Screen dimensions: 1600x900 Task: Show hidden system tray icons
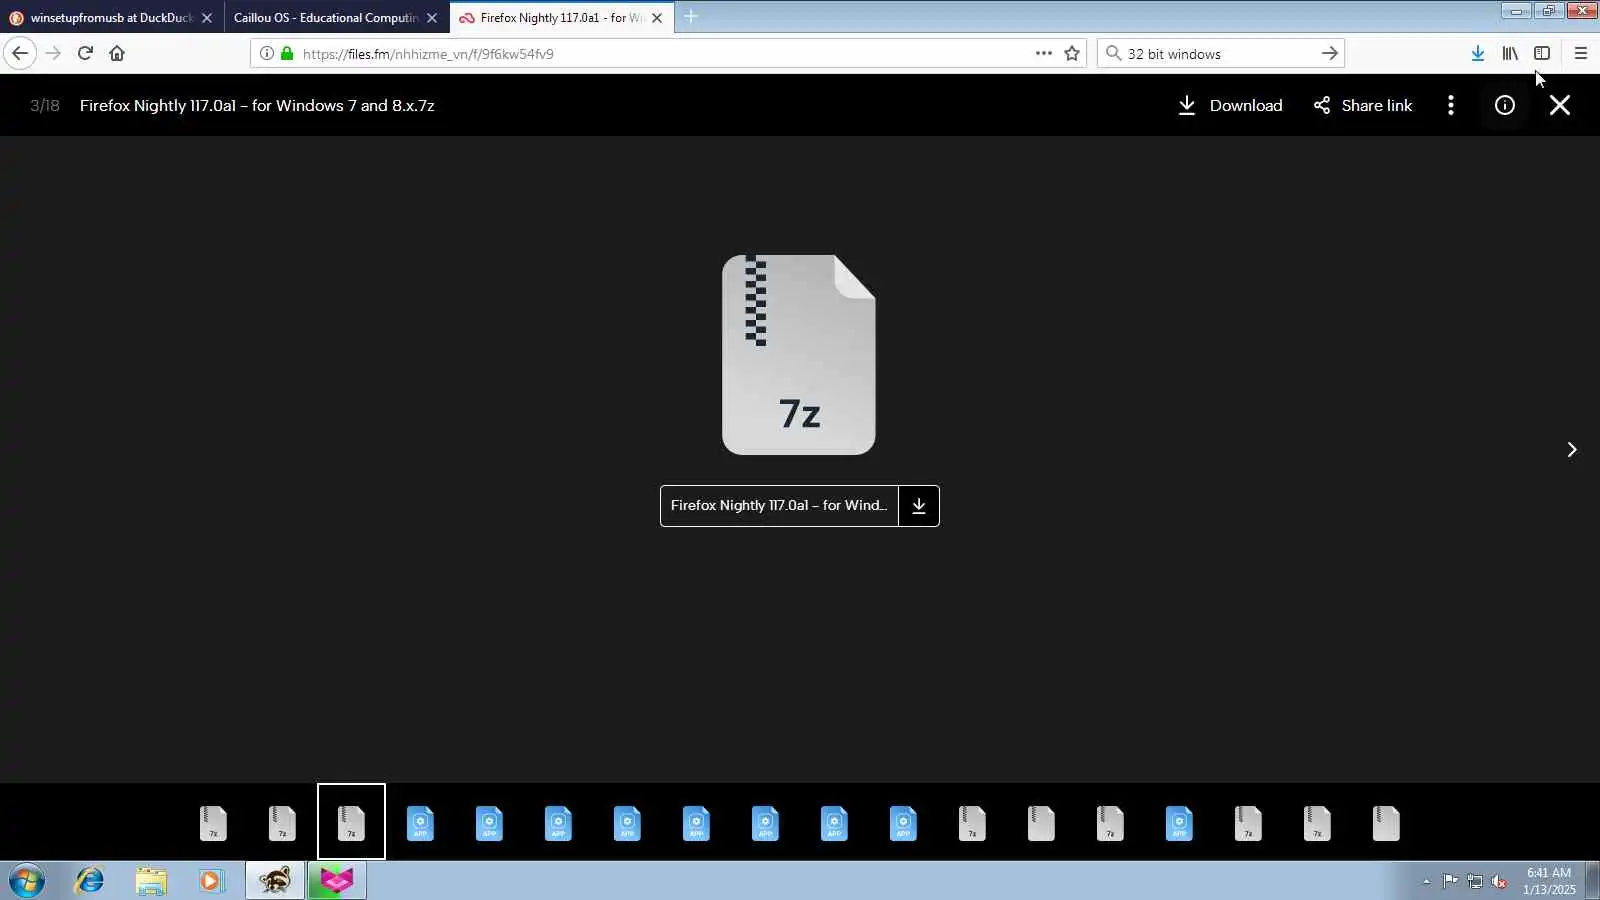1426,881
